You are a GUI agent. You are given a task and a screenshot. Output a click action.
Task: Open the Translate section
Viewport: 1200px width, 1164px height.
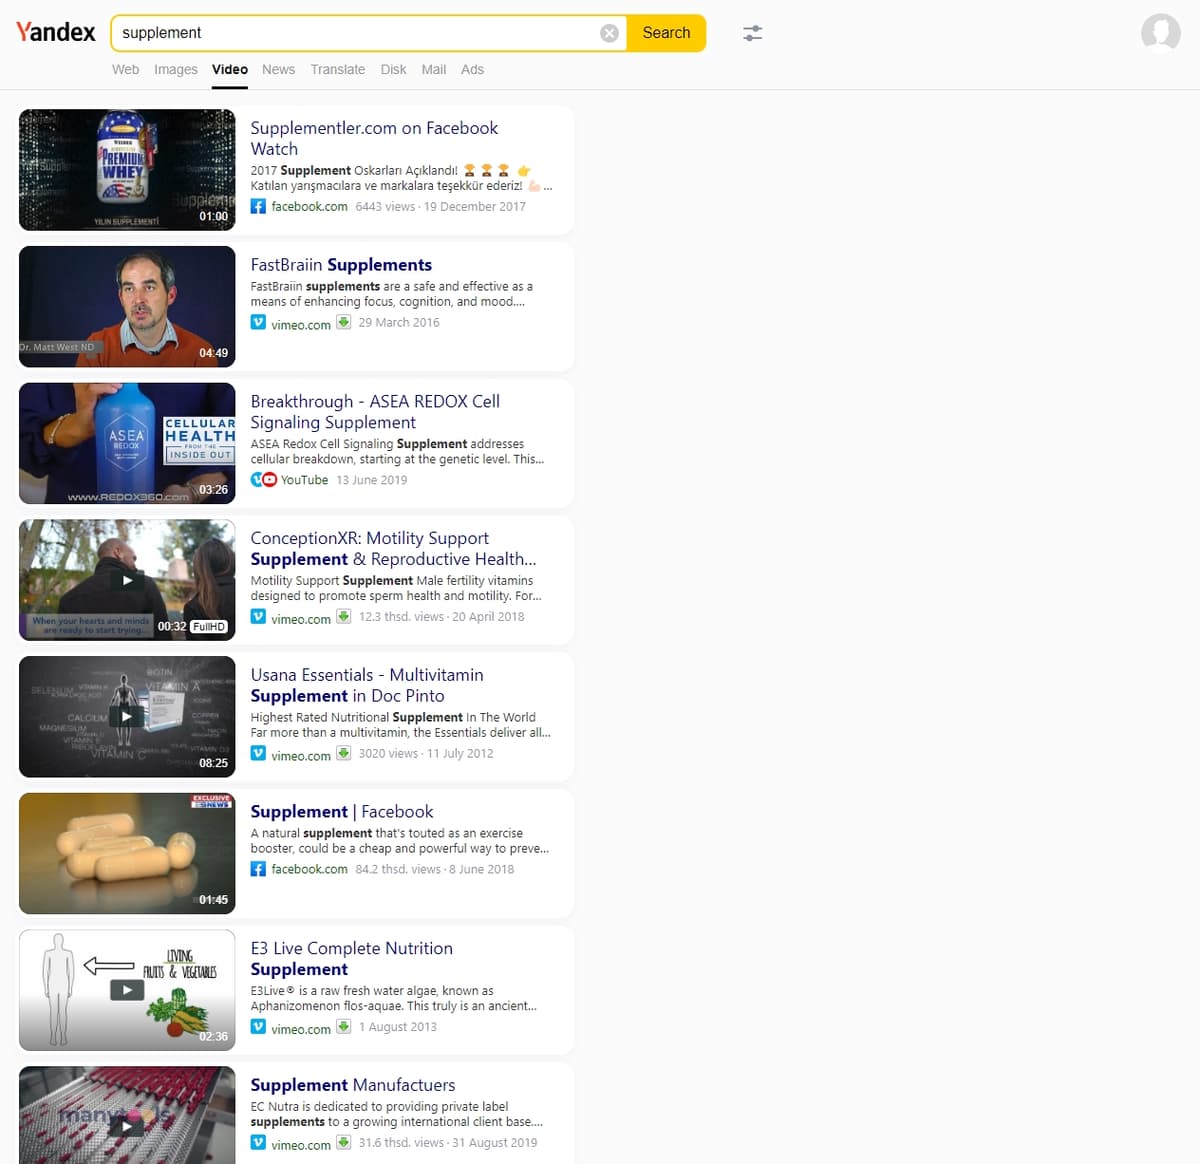pyautogui.click(x=337, y=69)
